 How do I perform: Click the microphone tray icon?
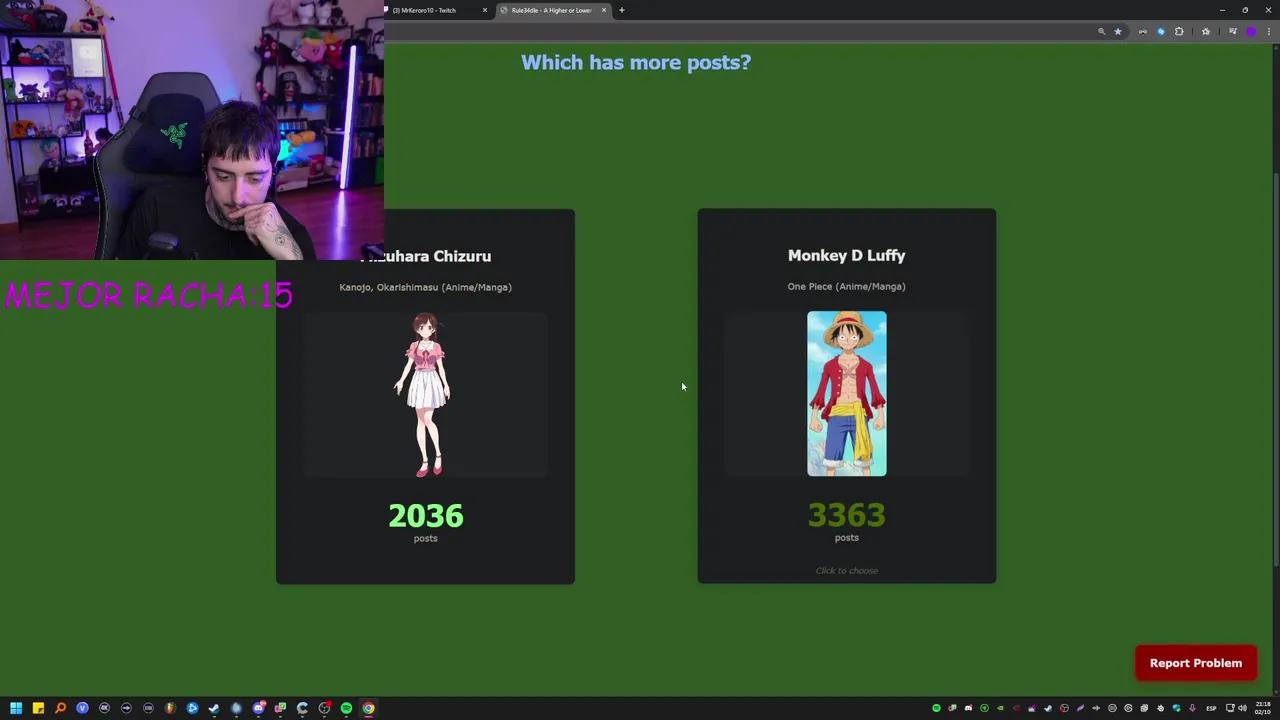coord(1192,708)
